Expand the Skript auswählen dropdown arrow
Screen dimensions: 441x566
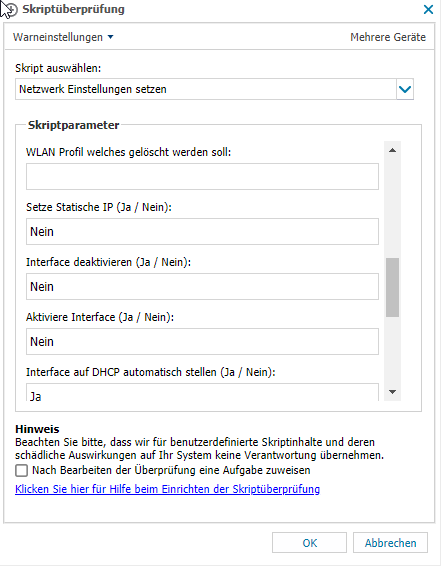coord(405,89)
